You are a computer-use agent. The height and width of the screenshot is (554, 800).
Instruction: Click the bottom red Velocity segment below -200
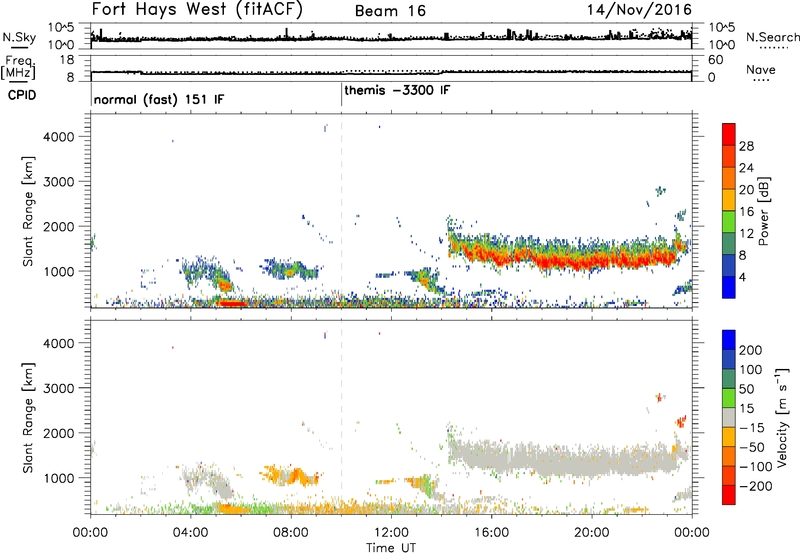click(x=729, y=495)
